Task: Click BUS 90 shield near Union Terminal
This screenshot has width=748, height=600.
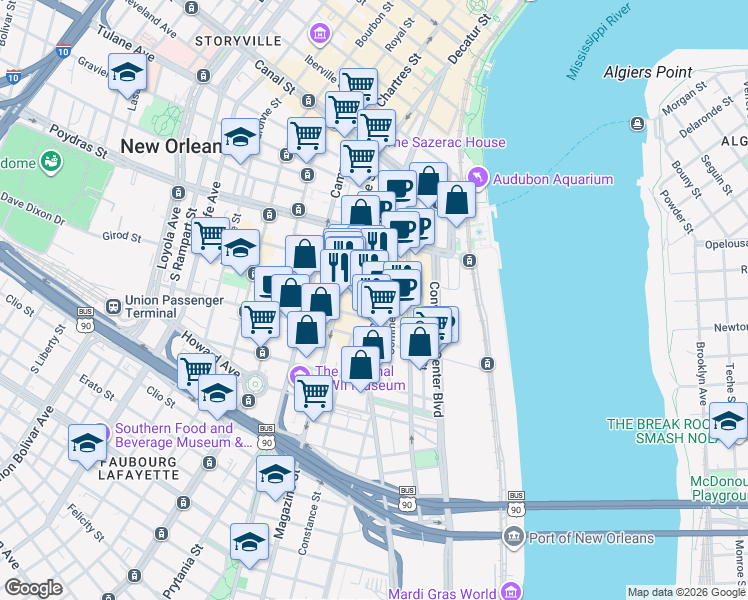Action: point(85,321)
